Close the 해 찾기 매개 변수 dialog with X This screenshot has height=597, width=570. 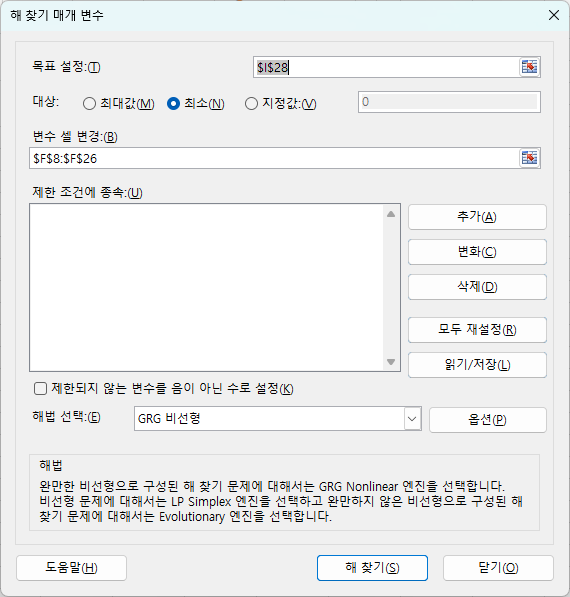click(554, 15)
